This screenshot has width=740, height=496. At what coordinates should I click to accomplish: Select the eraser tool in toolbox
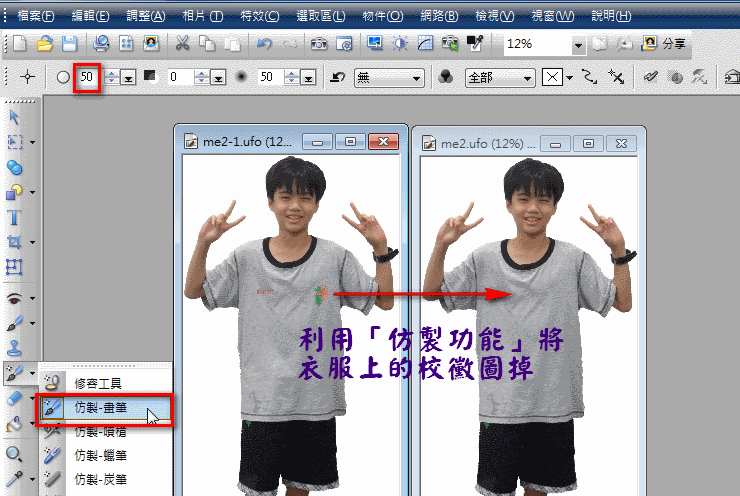14,399
